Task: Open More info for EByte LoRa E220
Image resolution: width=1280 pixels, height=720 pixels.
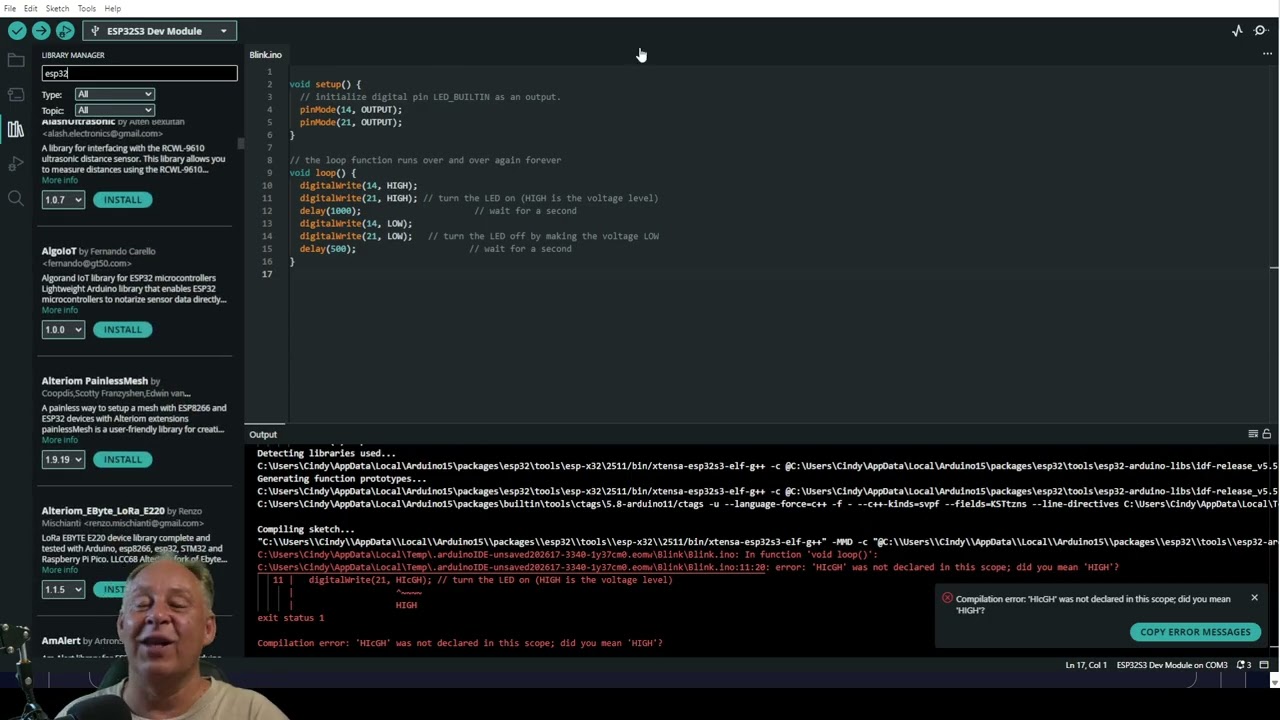Action: click(x=59, y=571)
